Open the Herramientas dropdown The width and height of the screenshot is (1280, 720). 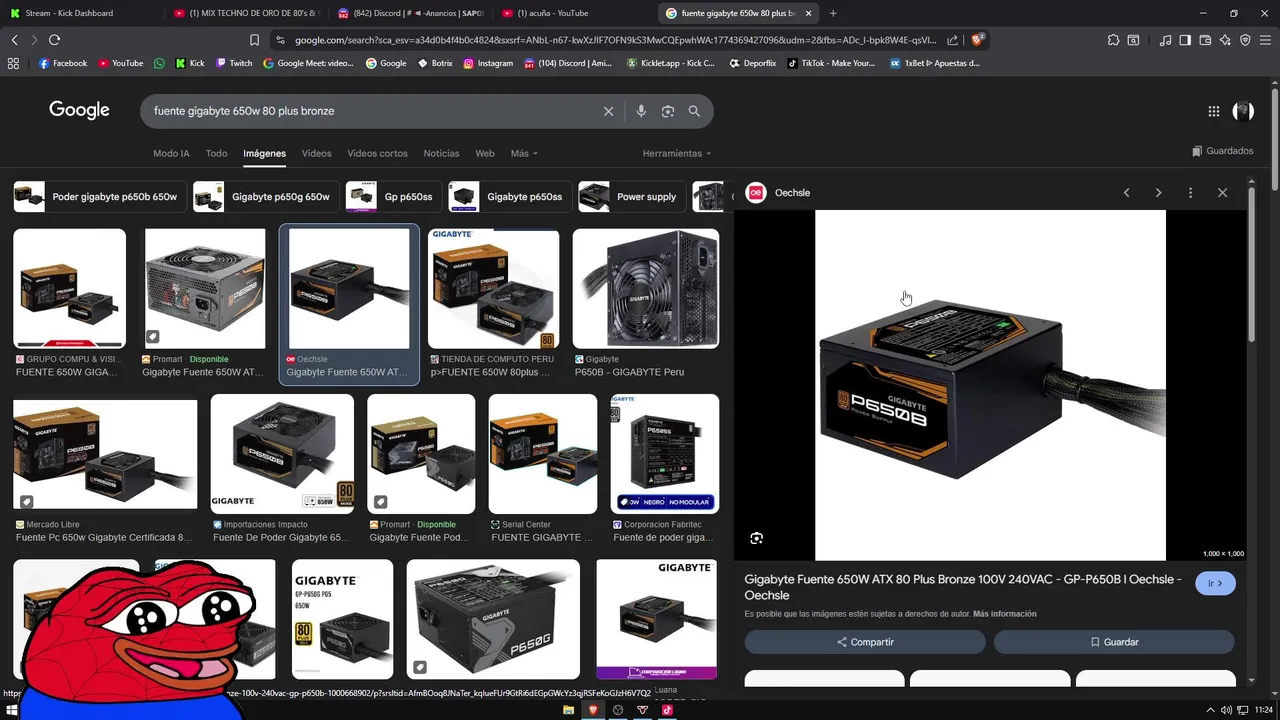click(677, 153)
